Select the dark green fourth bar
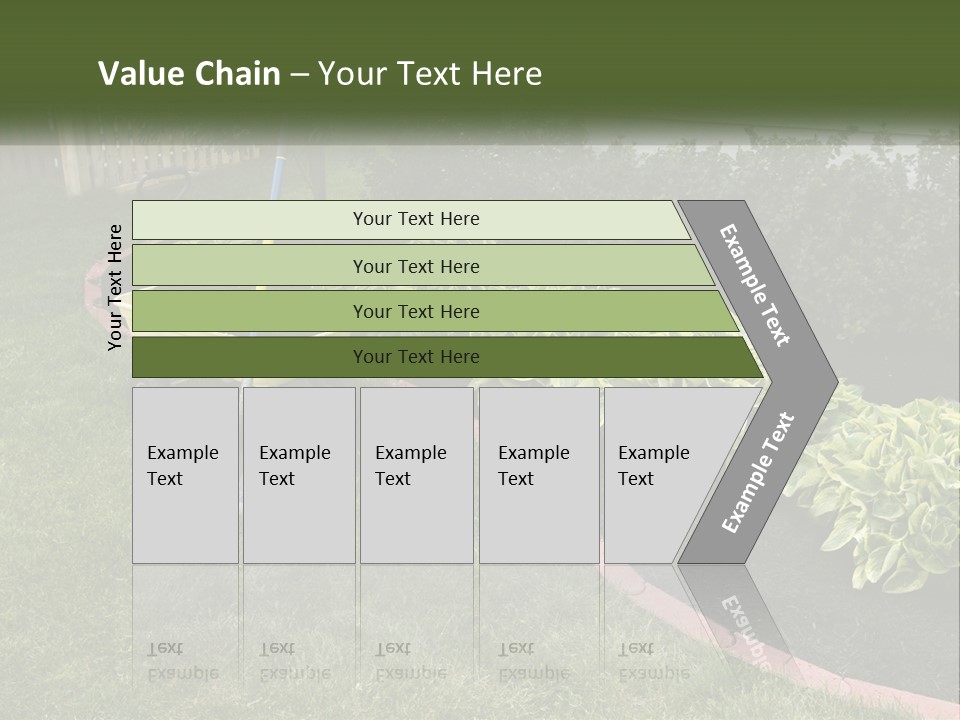 coord(447,357)
